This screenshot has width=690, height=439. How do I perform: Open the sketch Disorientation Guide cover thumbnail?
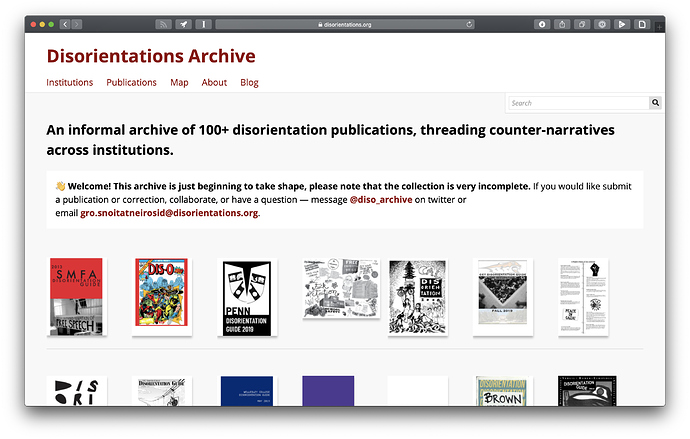coord(161,391)
